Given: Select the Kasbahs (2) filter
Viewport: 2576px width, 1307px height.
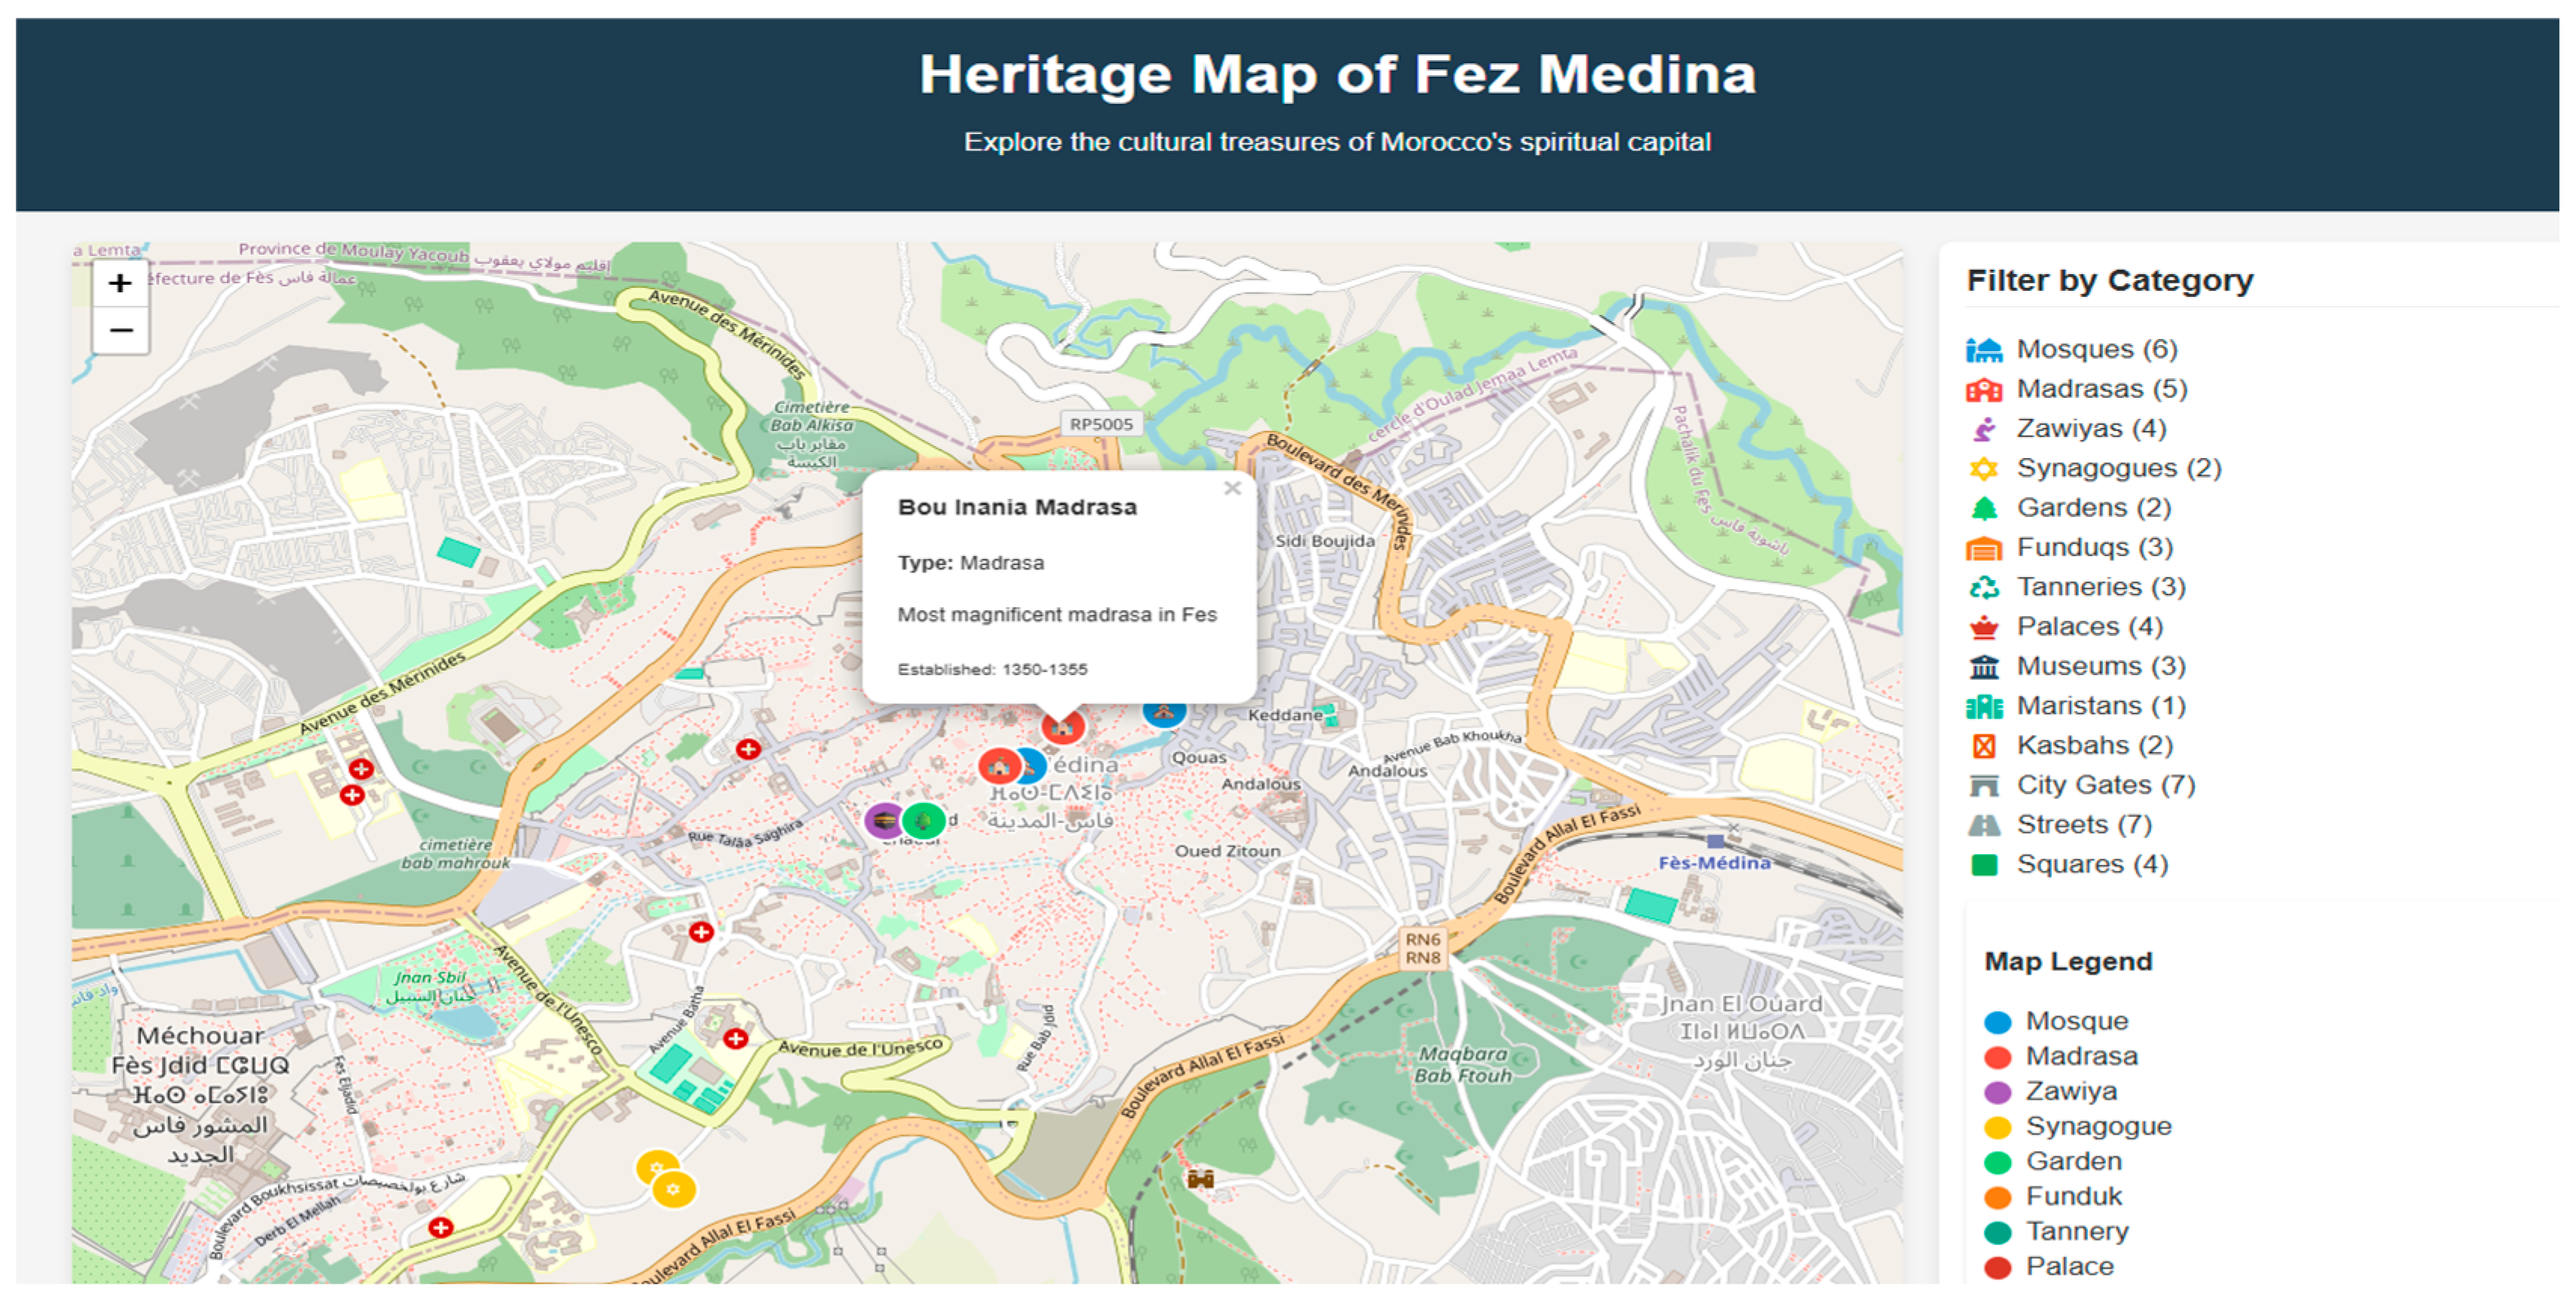Looking at the screenshot, I should [x=2094, y=745].
